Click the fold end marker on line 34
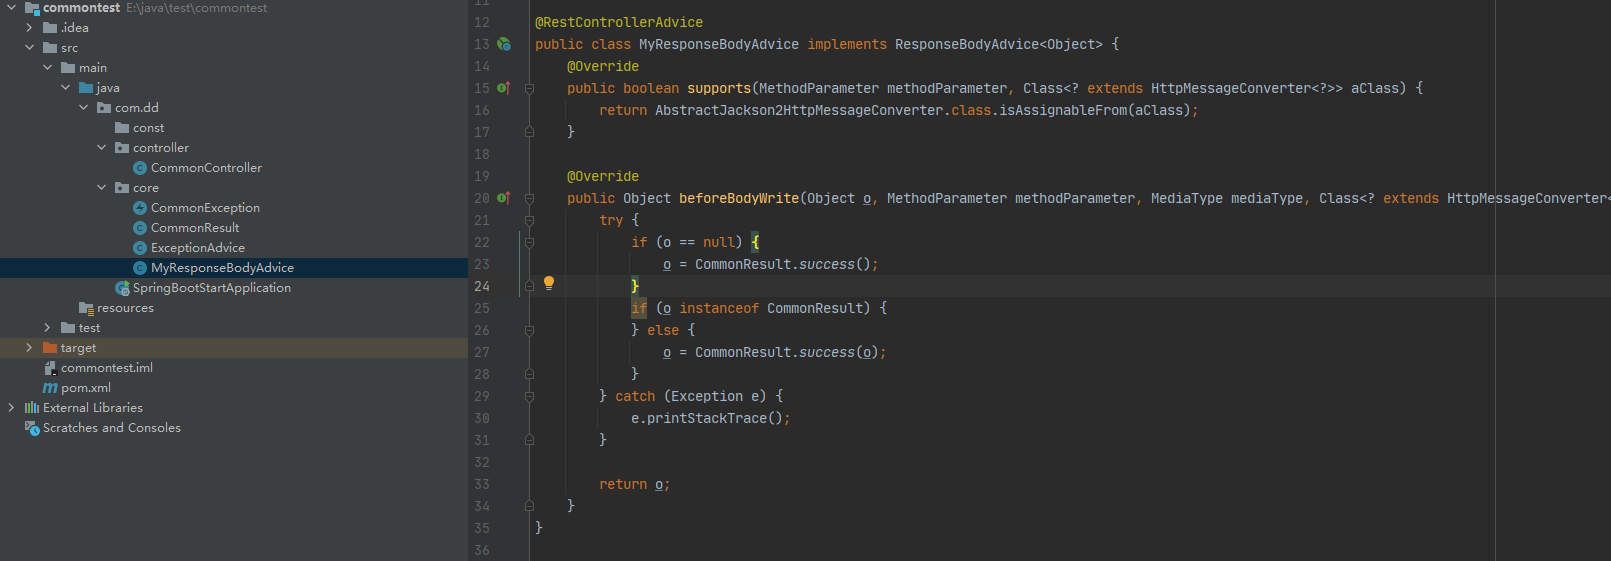Screen dimensions: 1611x561 (x=529, y=506)
